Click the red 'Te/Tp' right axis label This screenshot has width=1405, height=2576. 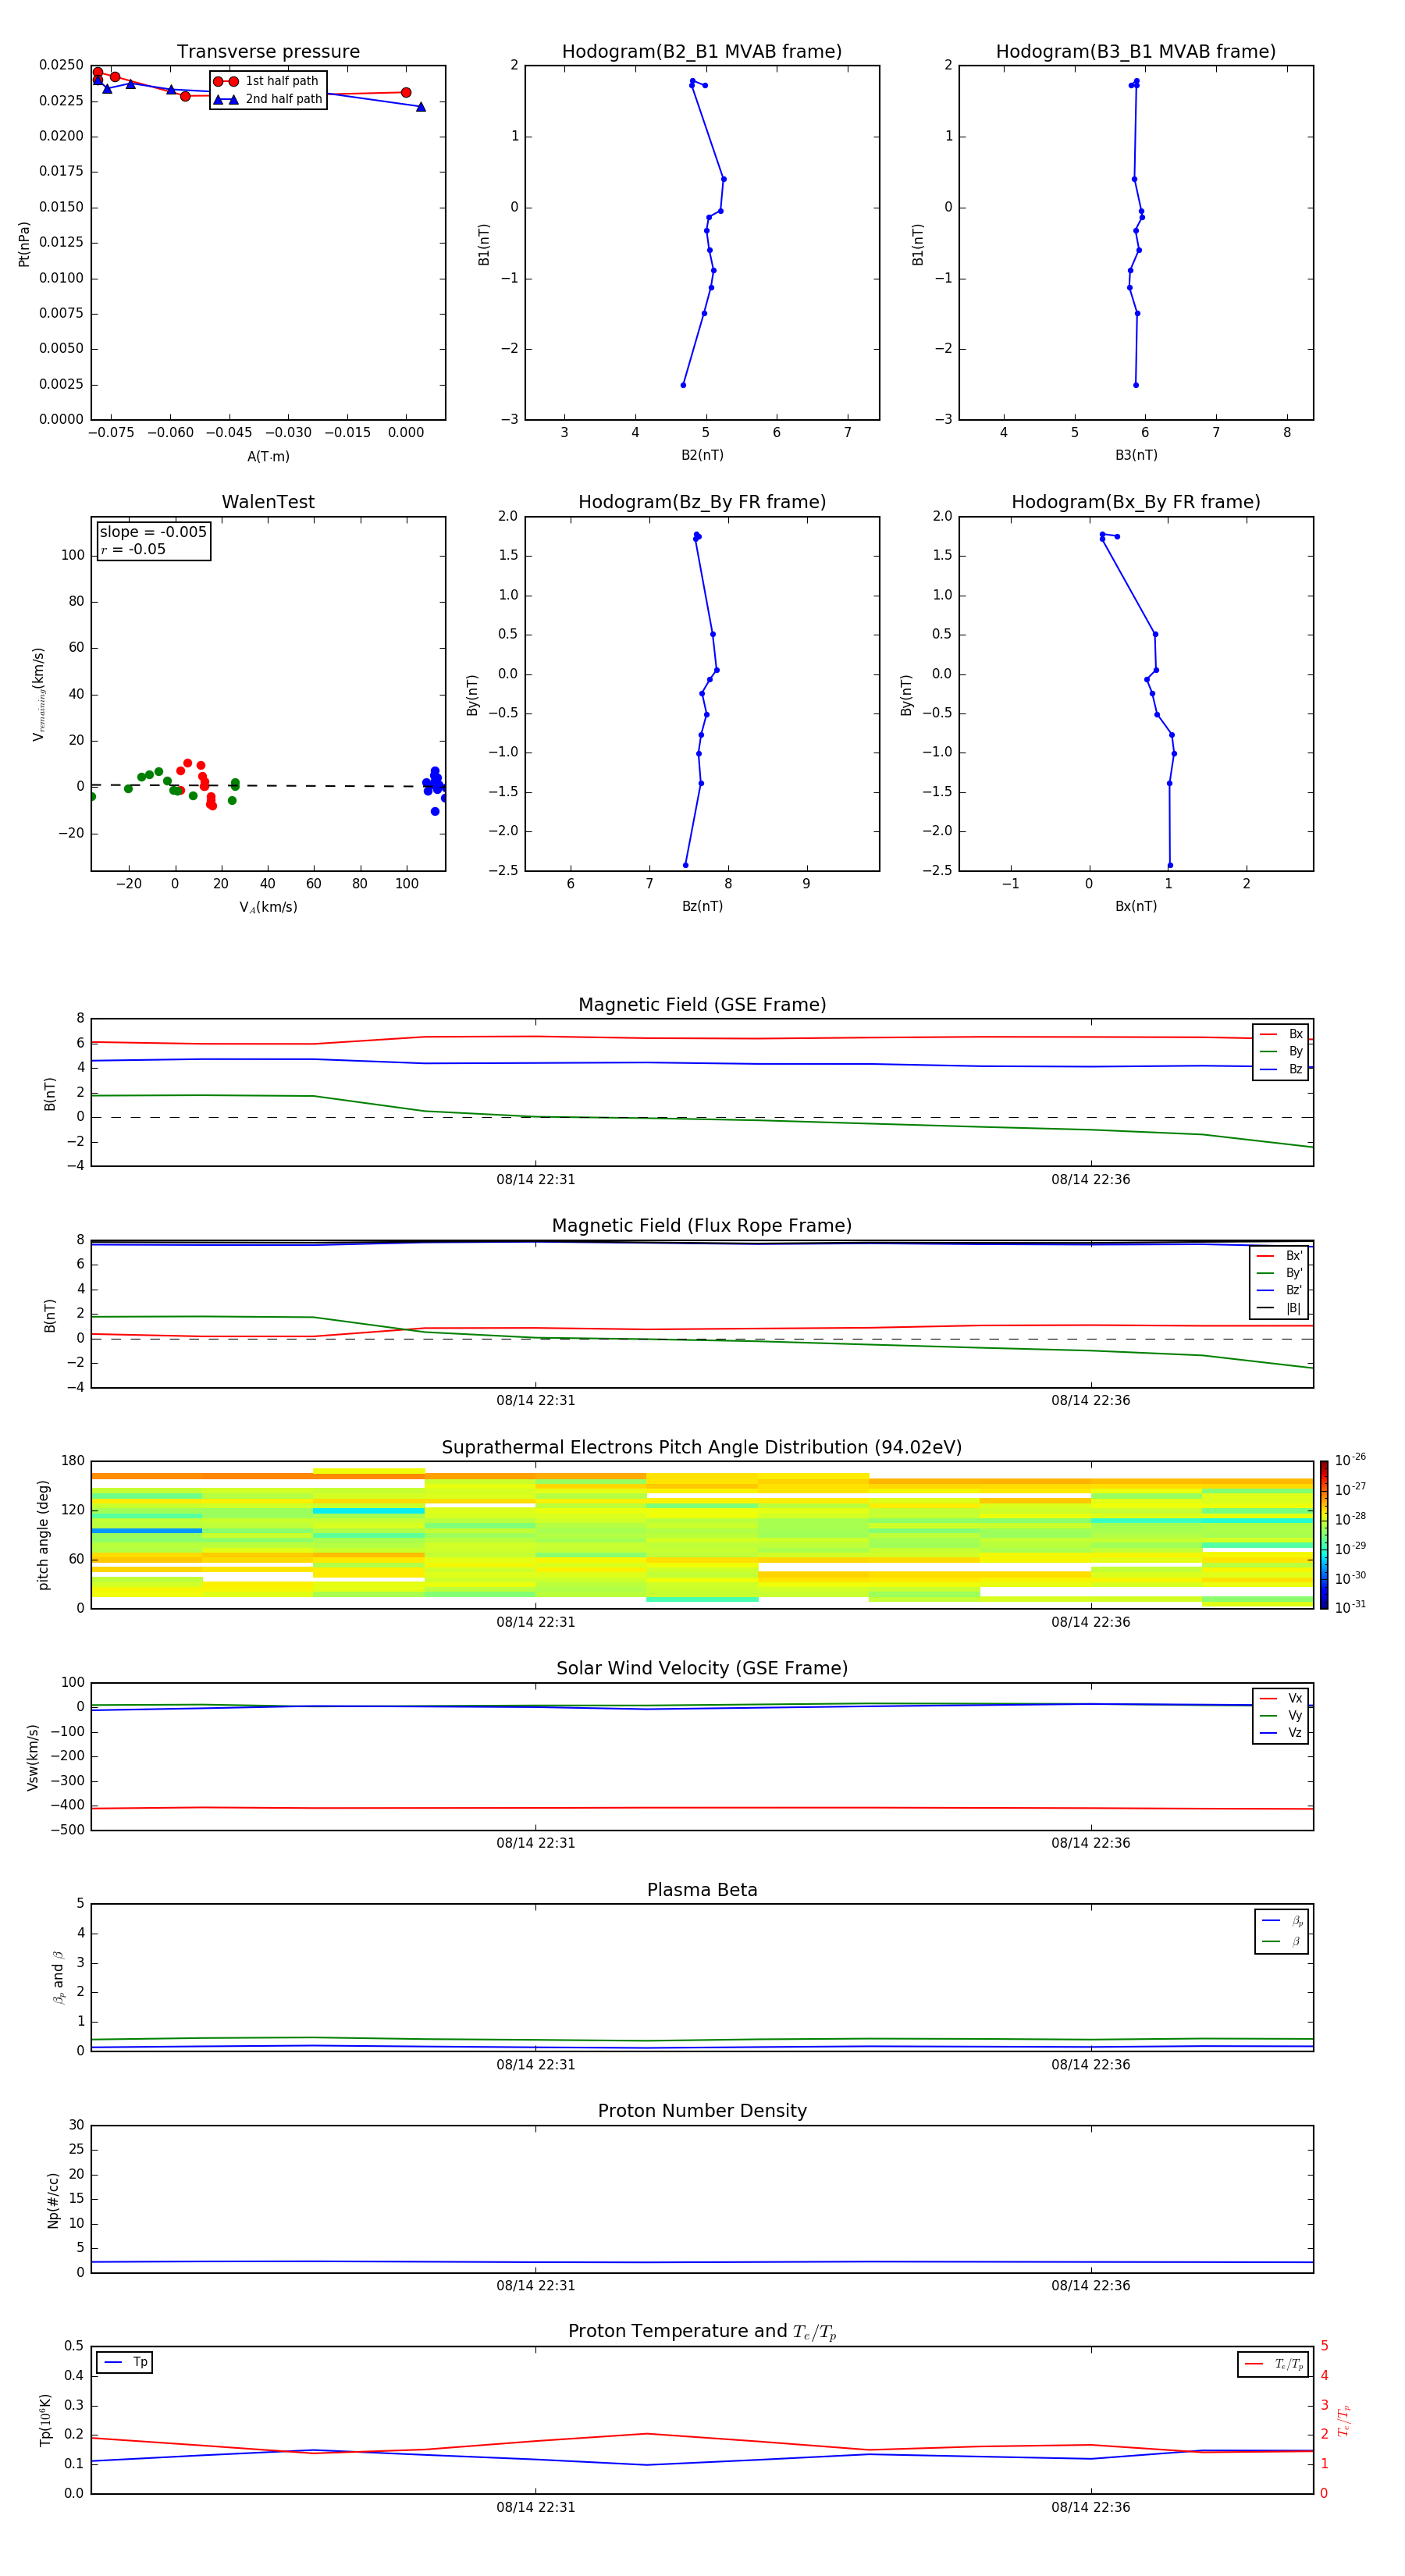coord(1345,2421)
